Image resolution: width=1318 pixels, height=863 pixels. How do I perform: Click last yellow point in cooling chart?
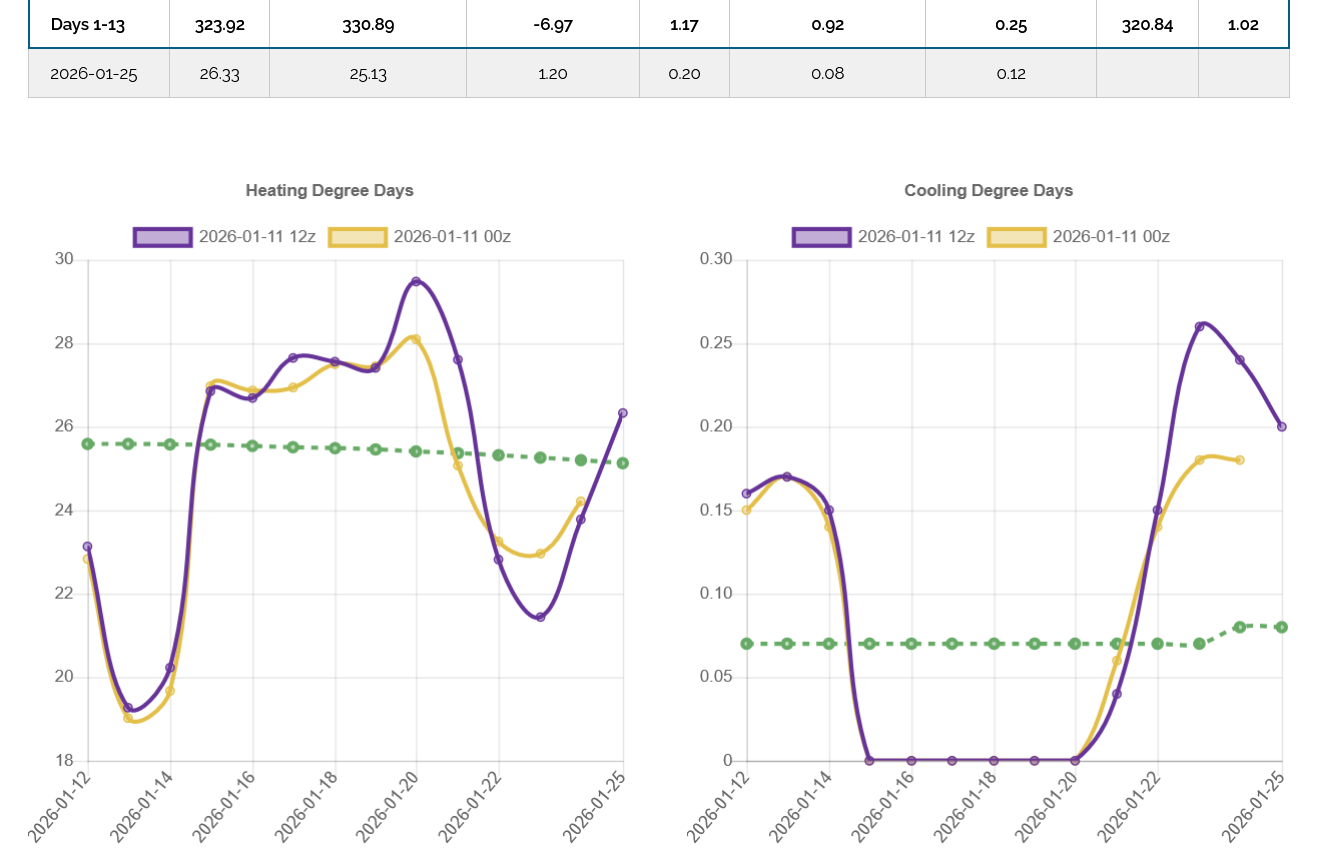tap(1240, 460)
